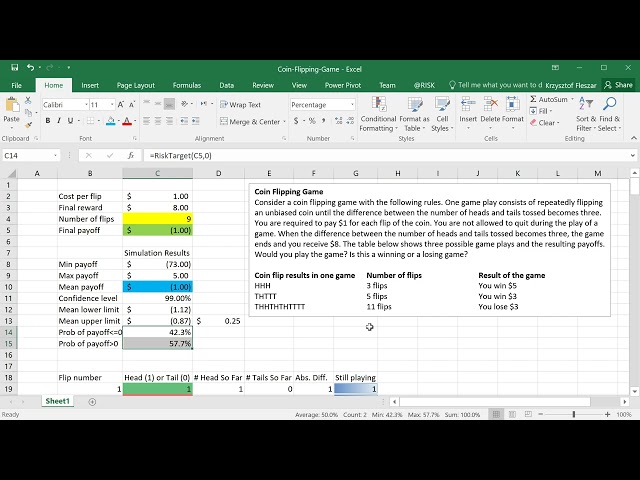Toggle Align Left for the cell
Image resolution: width=640 pixels, height=480 pixels.
tap(147, 121)
